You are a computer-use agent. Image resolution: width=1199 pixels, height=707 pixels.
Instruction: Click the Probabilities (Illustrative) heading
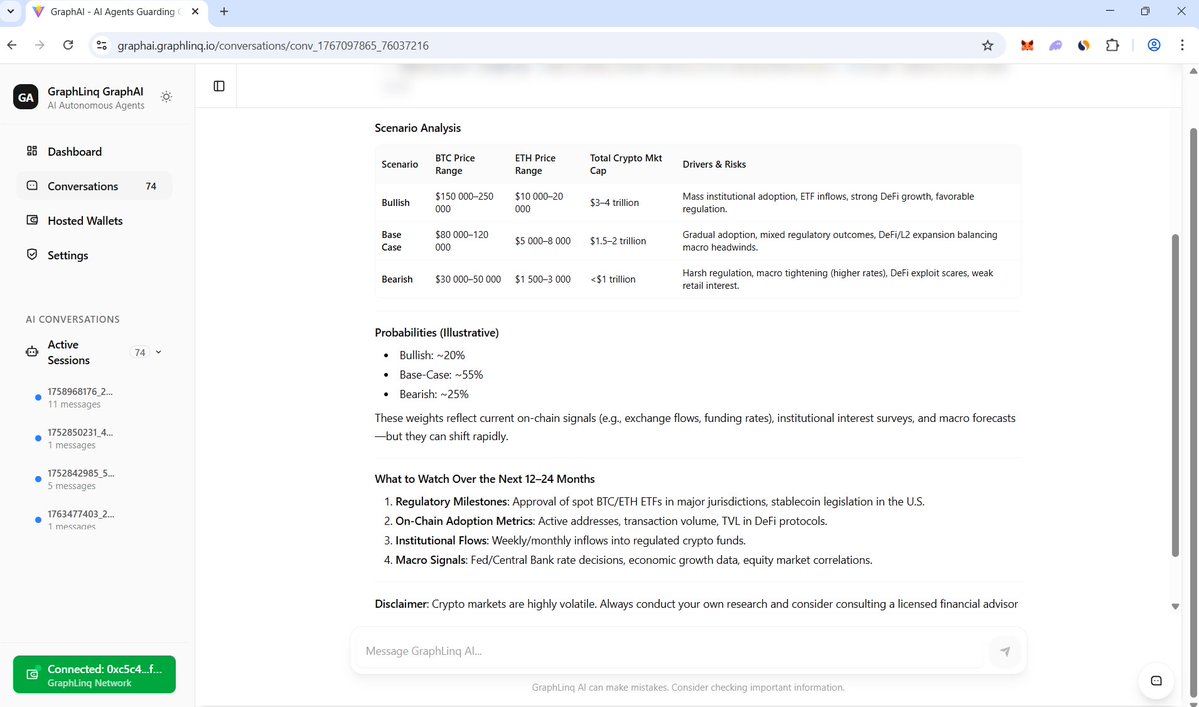tap(437, 332)
